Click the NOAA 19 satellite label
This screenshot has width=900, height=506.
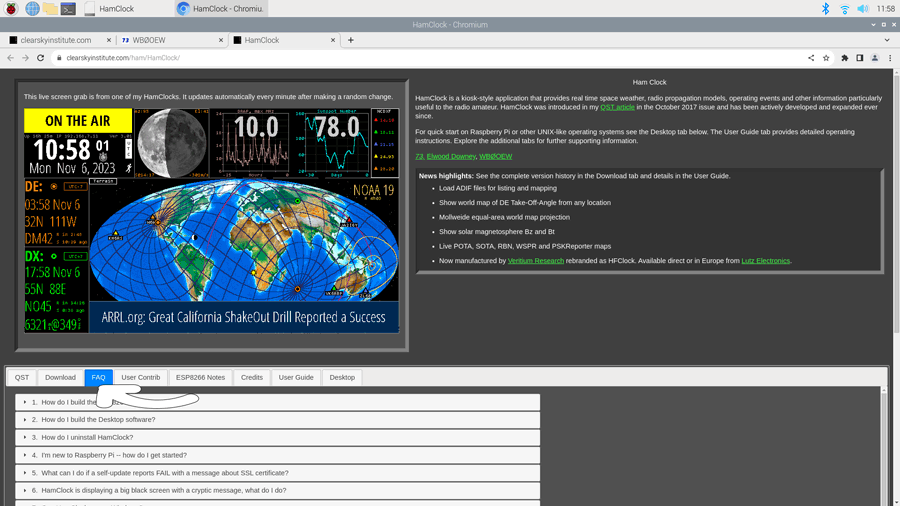tap(374, 190)
